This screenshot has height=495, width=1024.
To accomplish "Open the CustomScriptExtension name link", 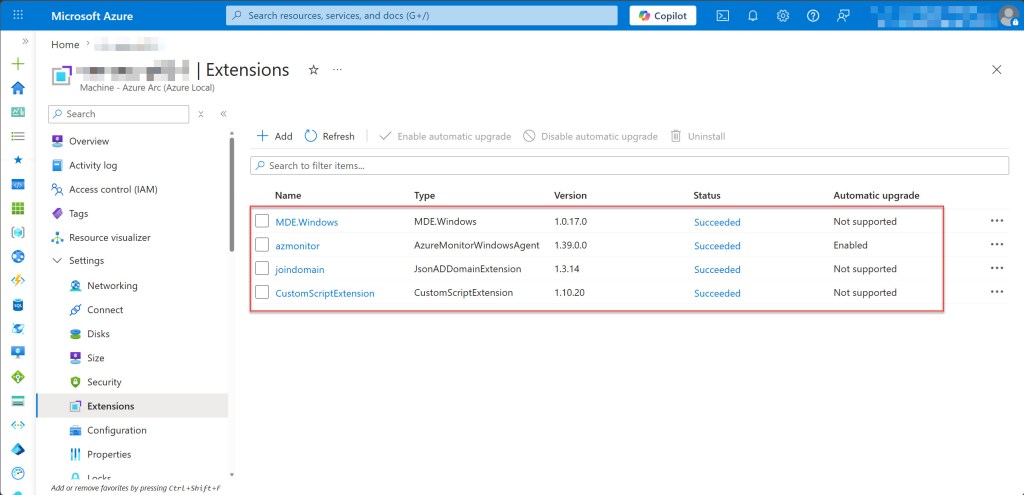I will tap(324, 294).
